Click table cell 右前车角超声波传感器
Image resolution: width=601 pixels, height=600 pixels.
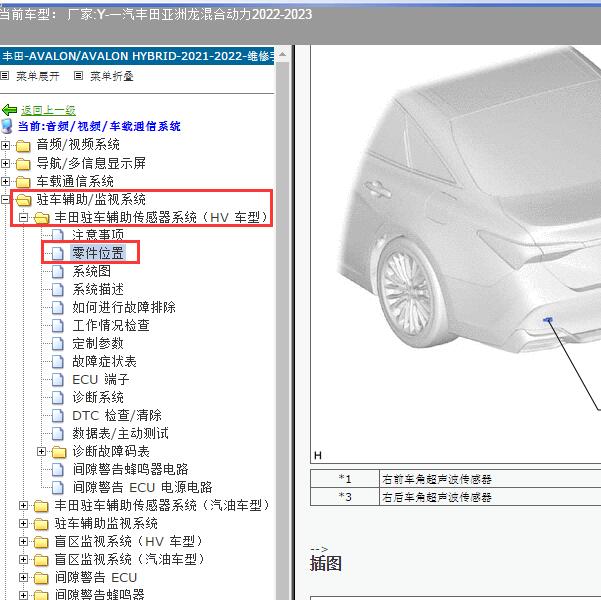(490, 479)
